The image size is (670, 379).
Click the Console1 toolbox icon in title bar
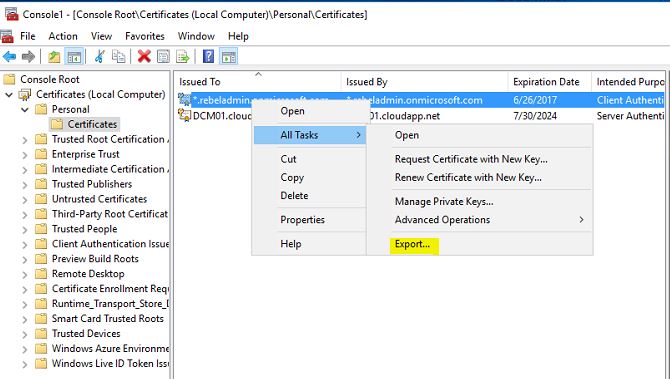pyautogui.click(x=12, y=15)
